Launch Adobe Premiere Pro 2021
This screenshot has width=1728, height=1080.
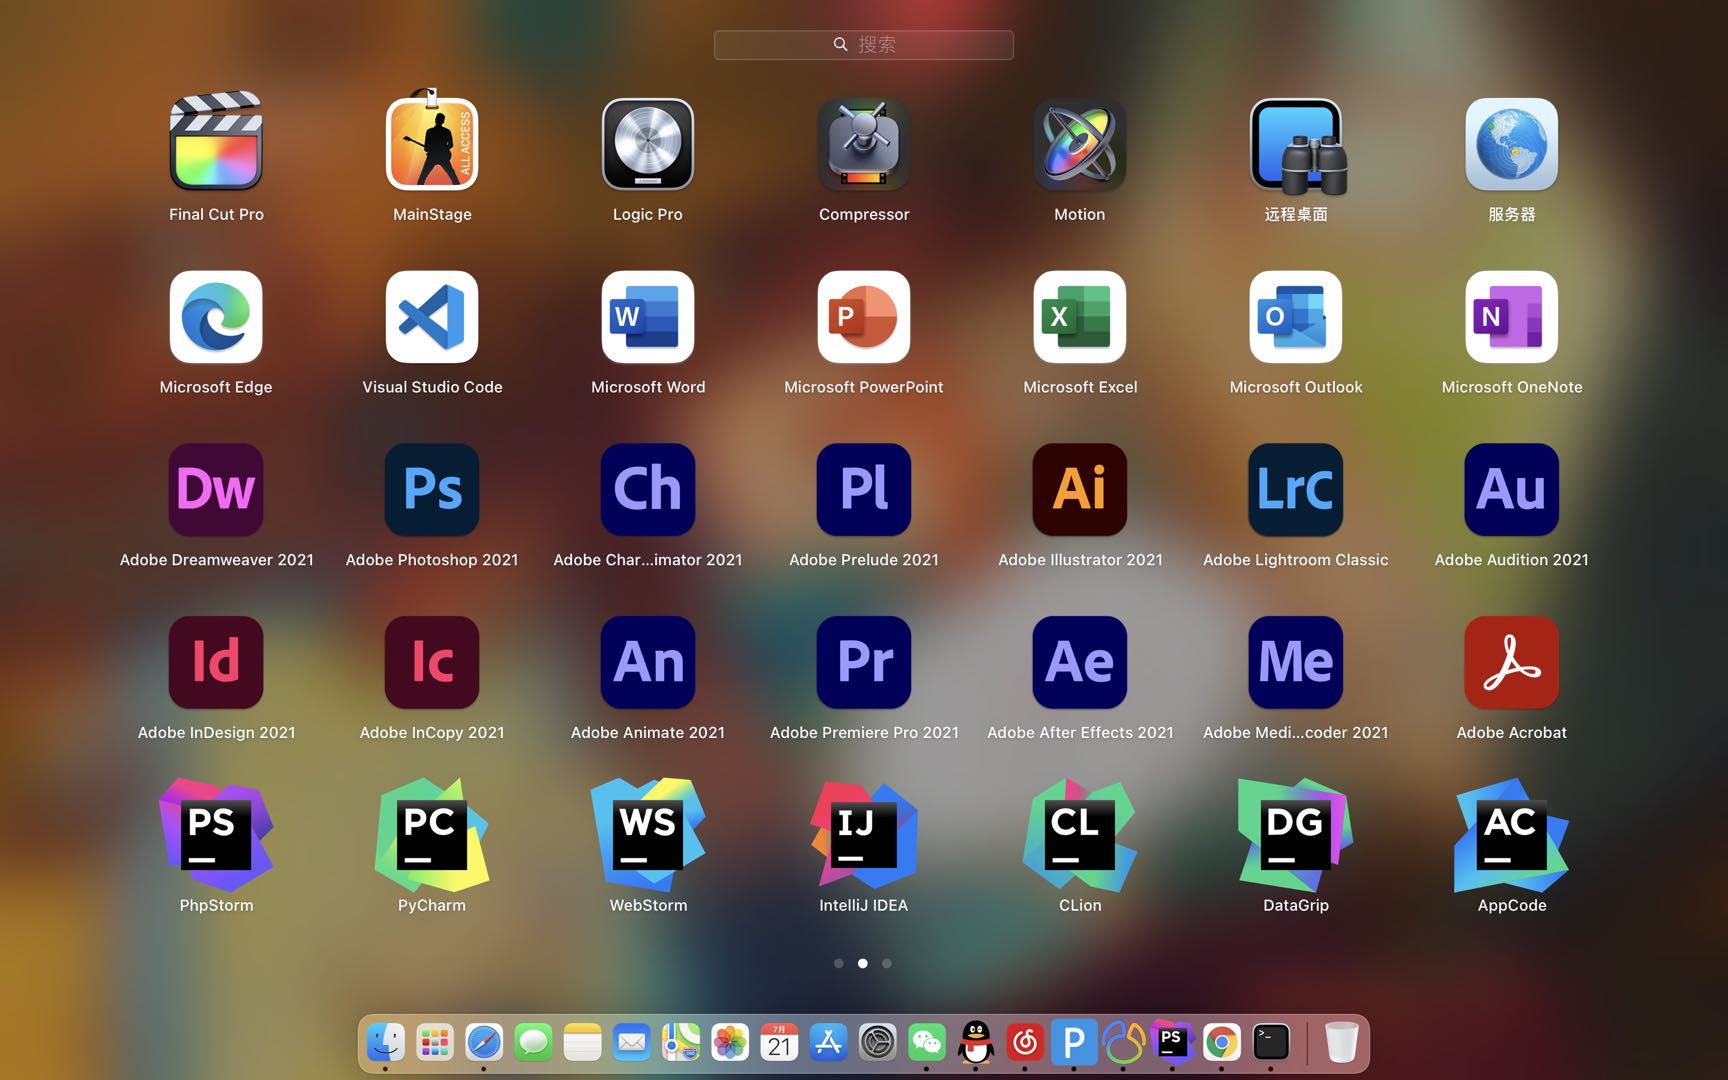(x=864, y=662)
